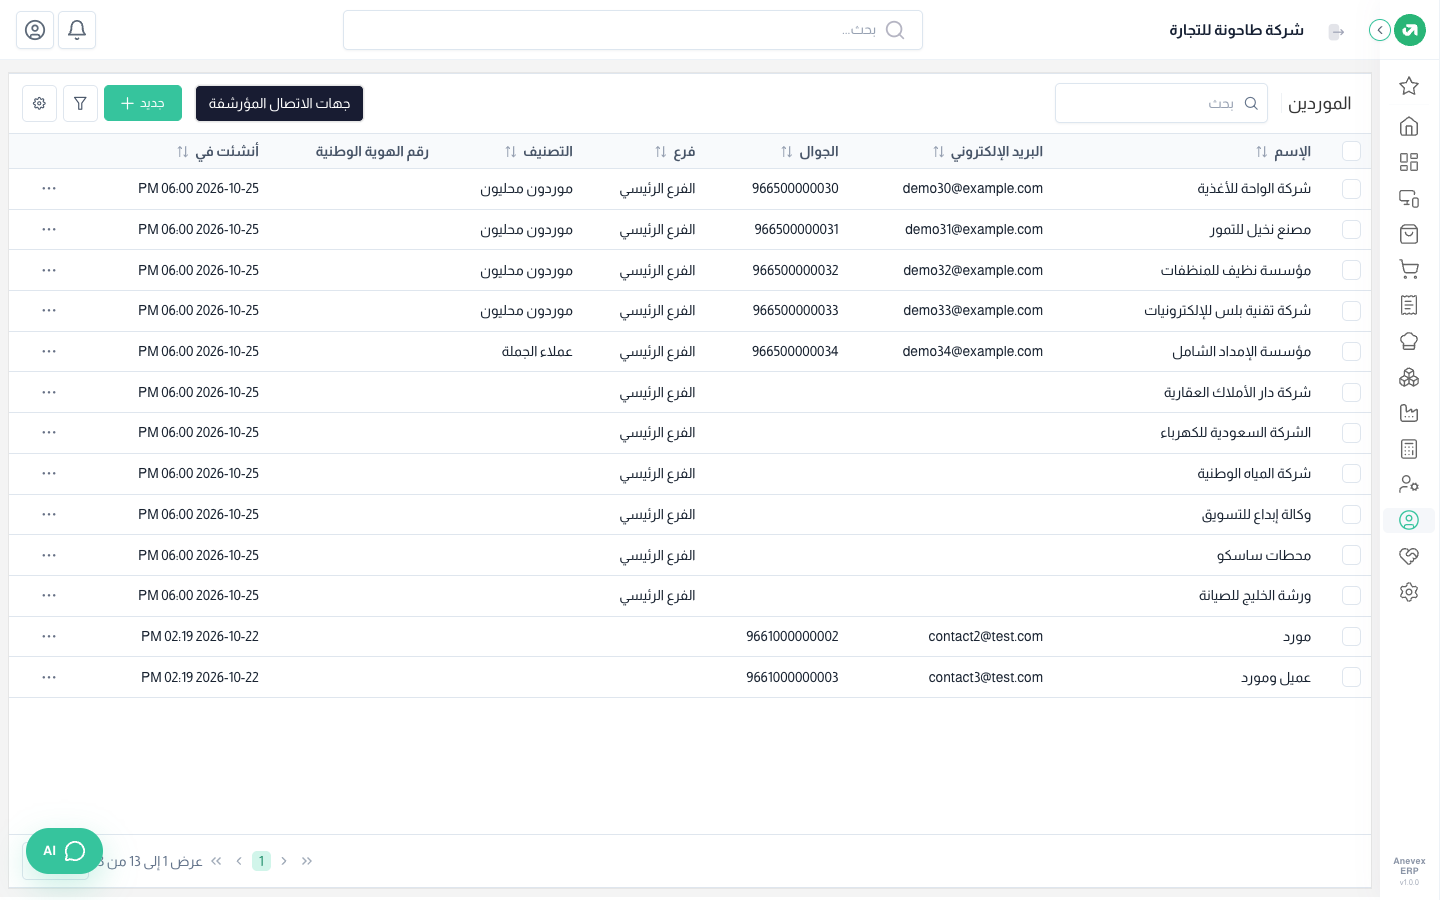The image size is (1440, 900).
Task: Go to the home icon in the sidebar
Action: pyautogui.click(x=1409, y=126)
